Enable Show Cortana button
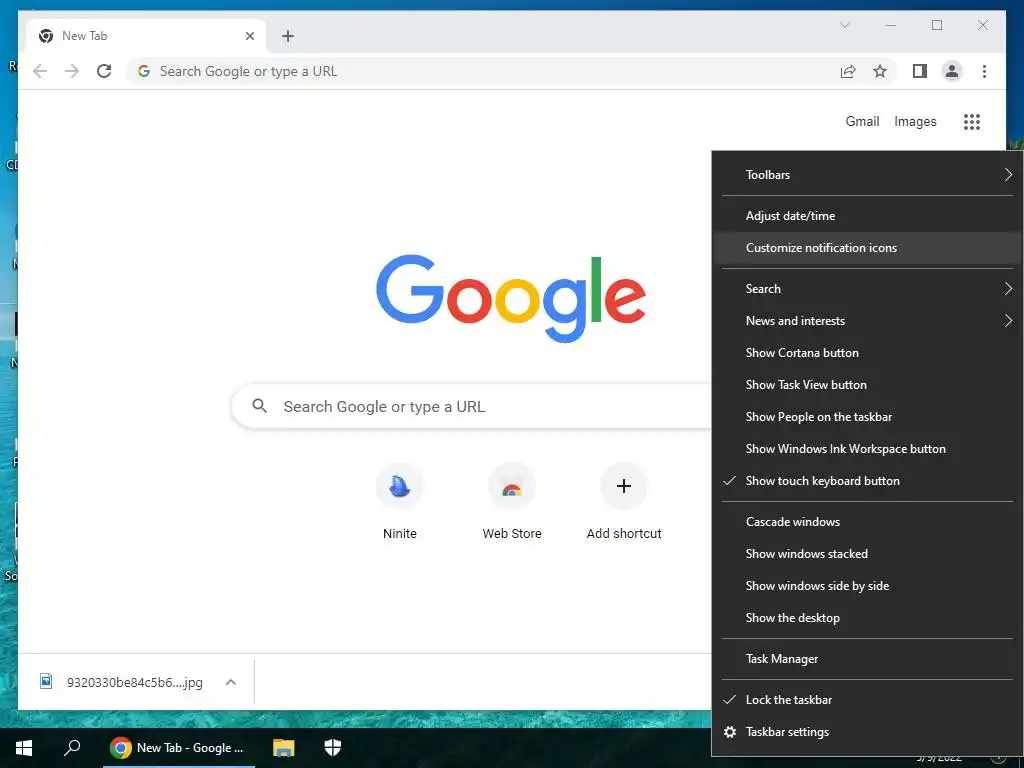The height and width of the screenshot is (768, 1024). [867, 353]
